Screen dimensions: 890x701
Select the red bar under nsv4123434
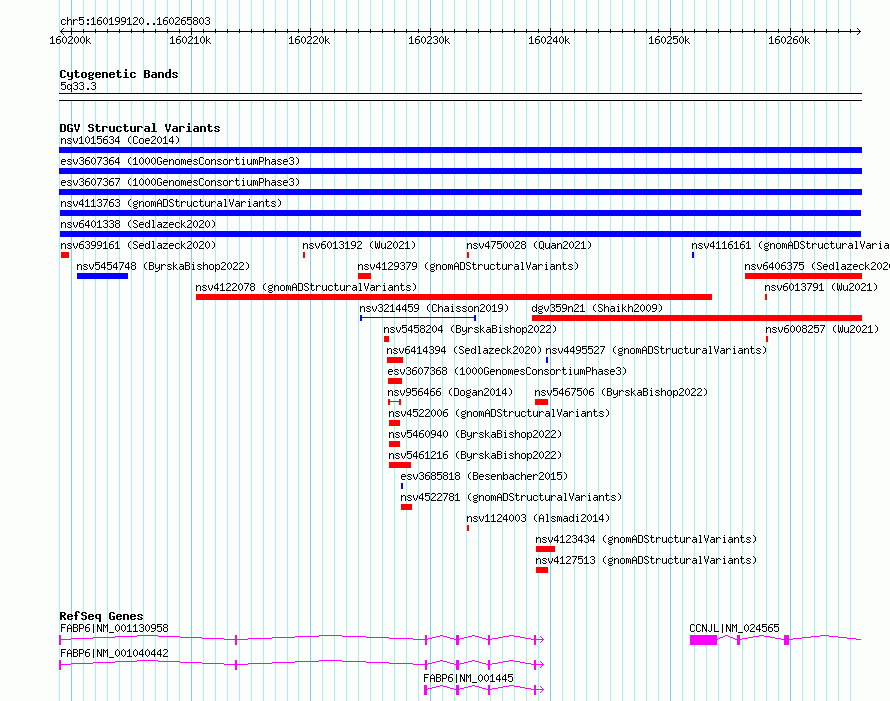pyautogui.click(x=545, y=549)
